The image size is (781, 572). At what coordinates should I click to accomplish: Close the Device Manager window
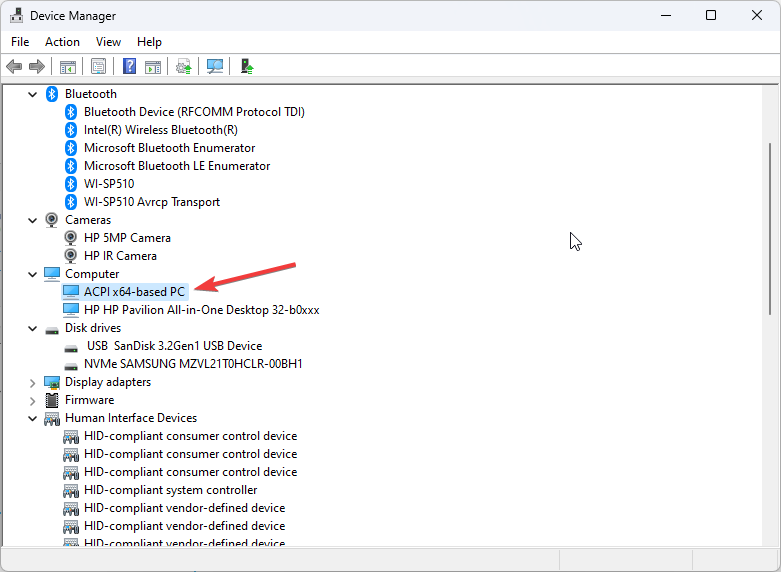click(757, 15)
